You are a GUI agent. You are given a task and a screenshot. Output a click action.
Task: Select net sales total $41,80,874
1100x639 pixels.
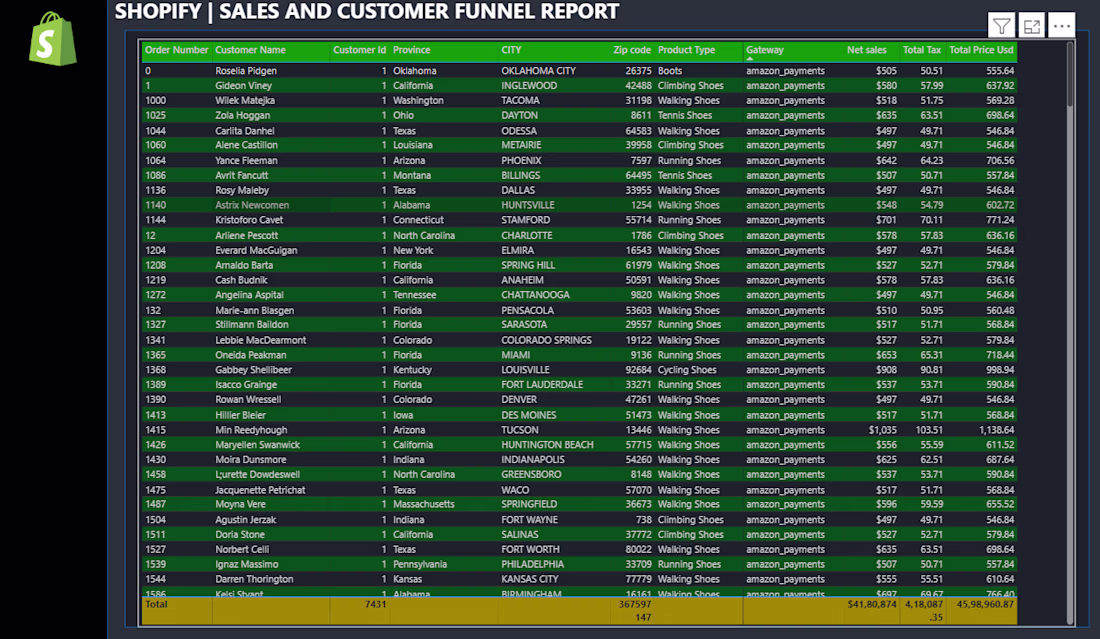(872, 604)
